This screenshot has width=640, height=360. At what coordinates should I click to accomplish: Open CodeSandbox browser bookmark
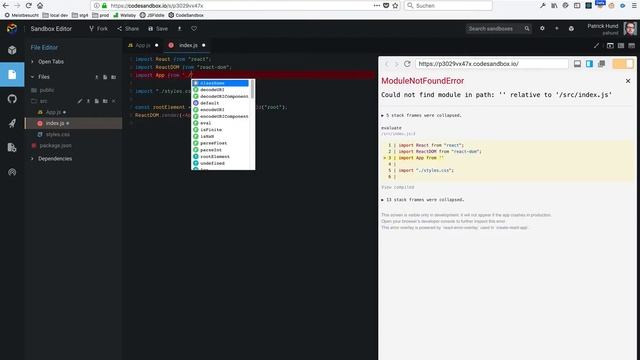pos(186,15)
